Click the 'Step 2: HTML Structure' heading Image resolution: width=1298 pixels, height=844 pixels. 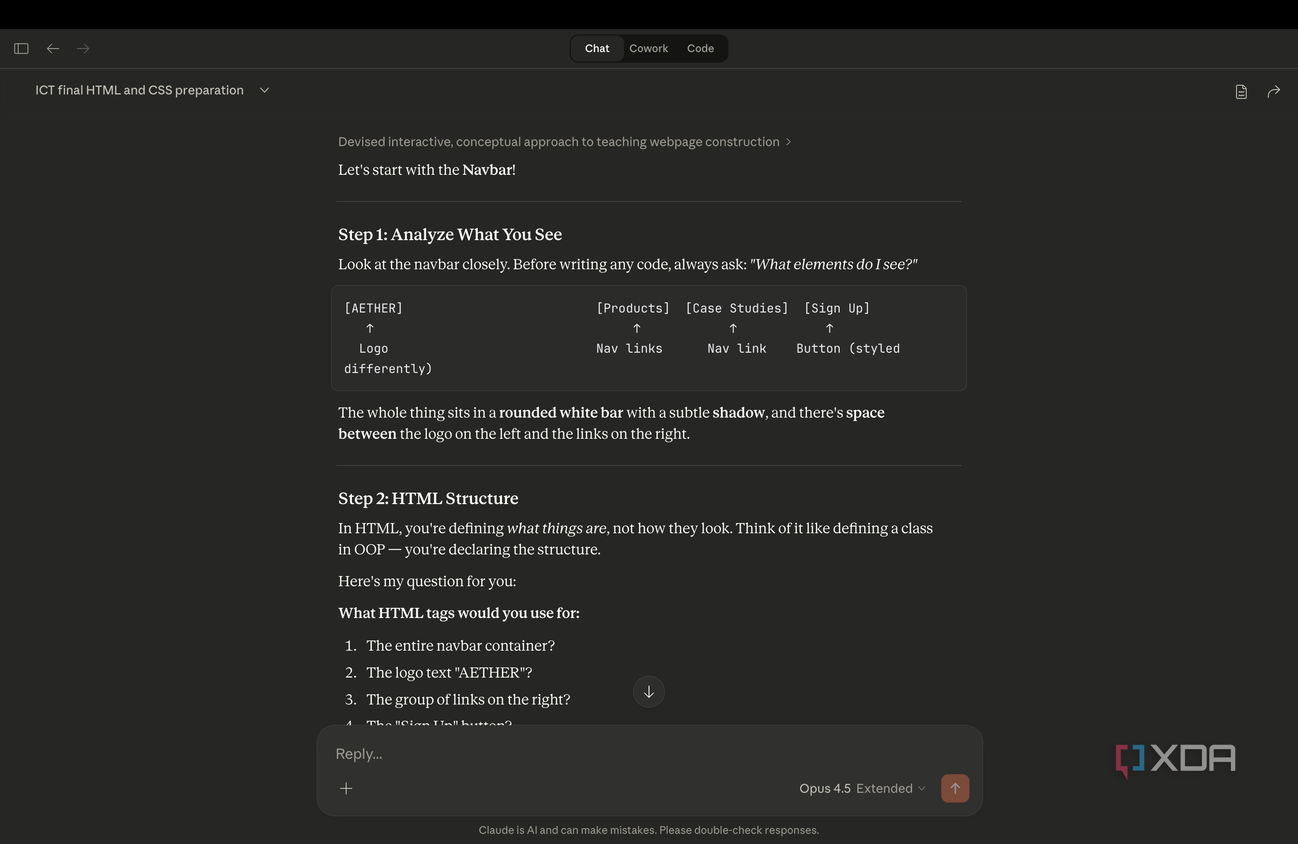point(428,498)
